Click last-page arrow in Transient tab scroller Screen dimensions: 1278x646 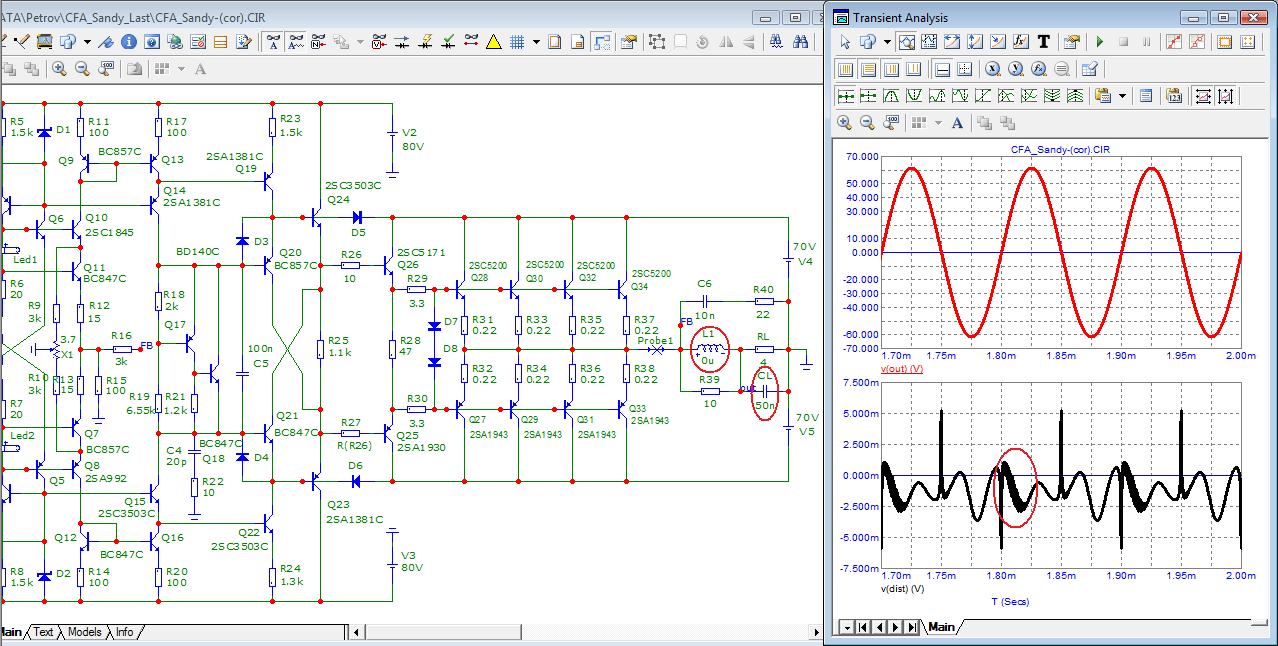(x=912, y=627)
